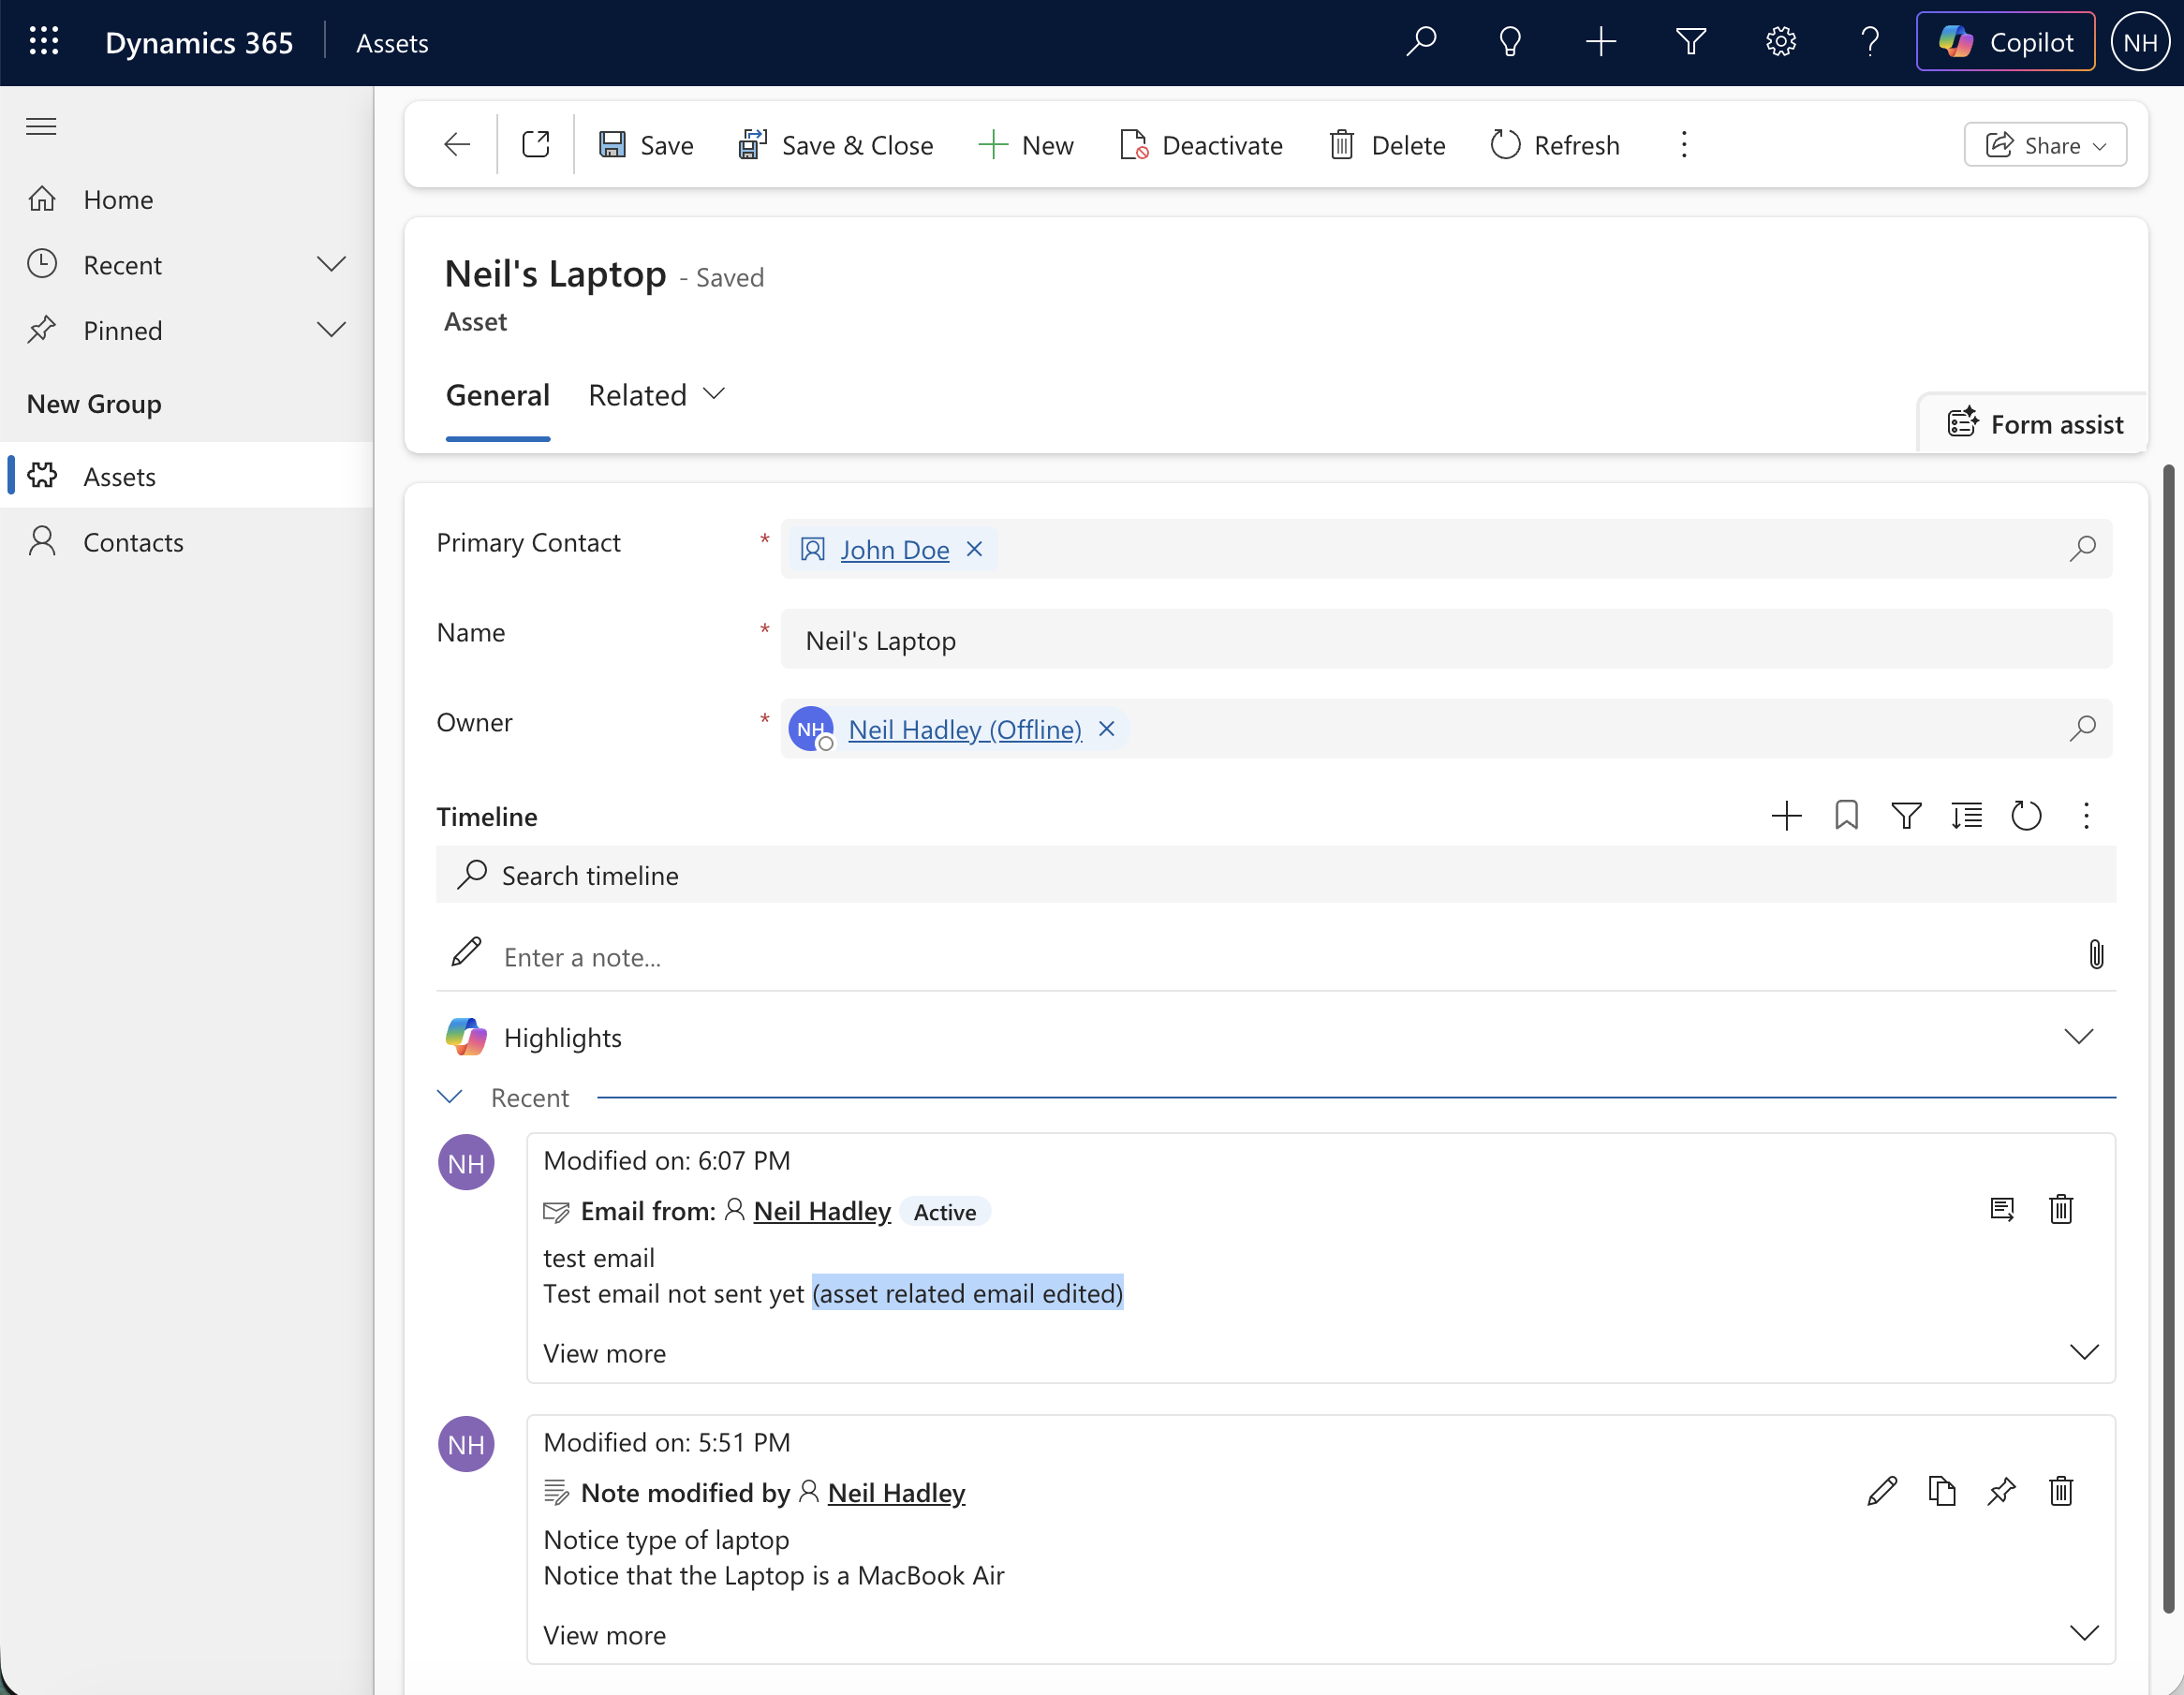The height and width of the screenshot is (1695, 2184).
Task: Click the Save button
Action: 646,145
